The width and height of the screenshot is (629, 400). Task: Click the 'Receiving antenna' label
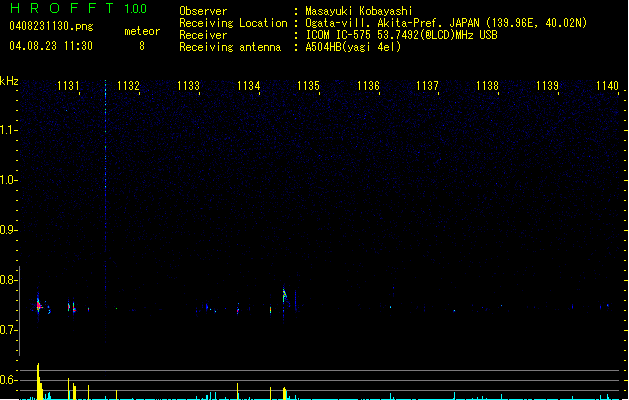(x=230, y=47)
